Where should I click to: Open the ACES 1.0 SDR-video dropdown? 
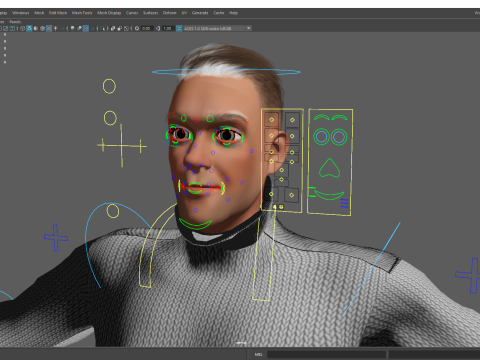(x=218, y=28)
